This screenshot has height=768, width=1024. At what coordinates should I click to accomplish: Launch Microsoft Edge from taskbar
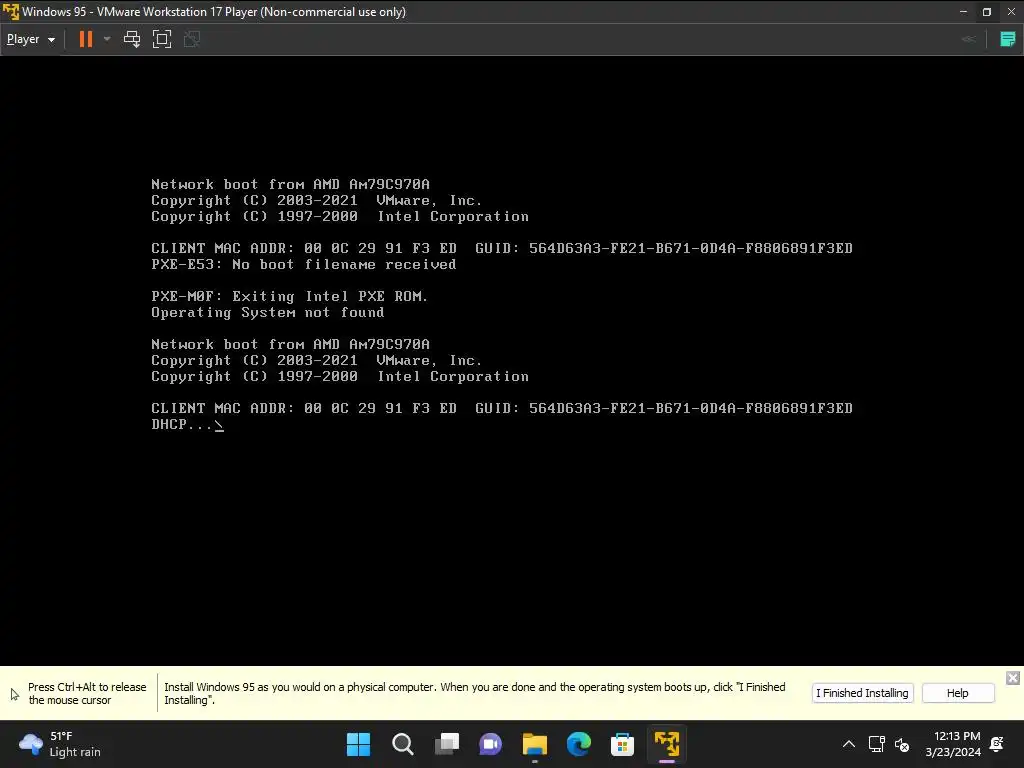[x=579, y=744]
